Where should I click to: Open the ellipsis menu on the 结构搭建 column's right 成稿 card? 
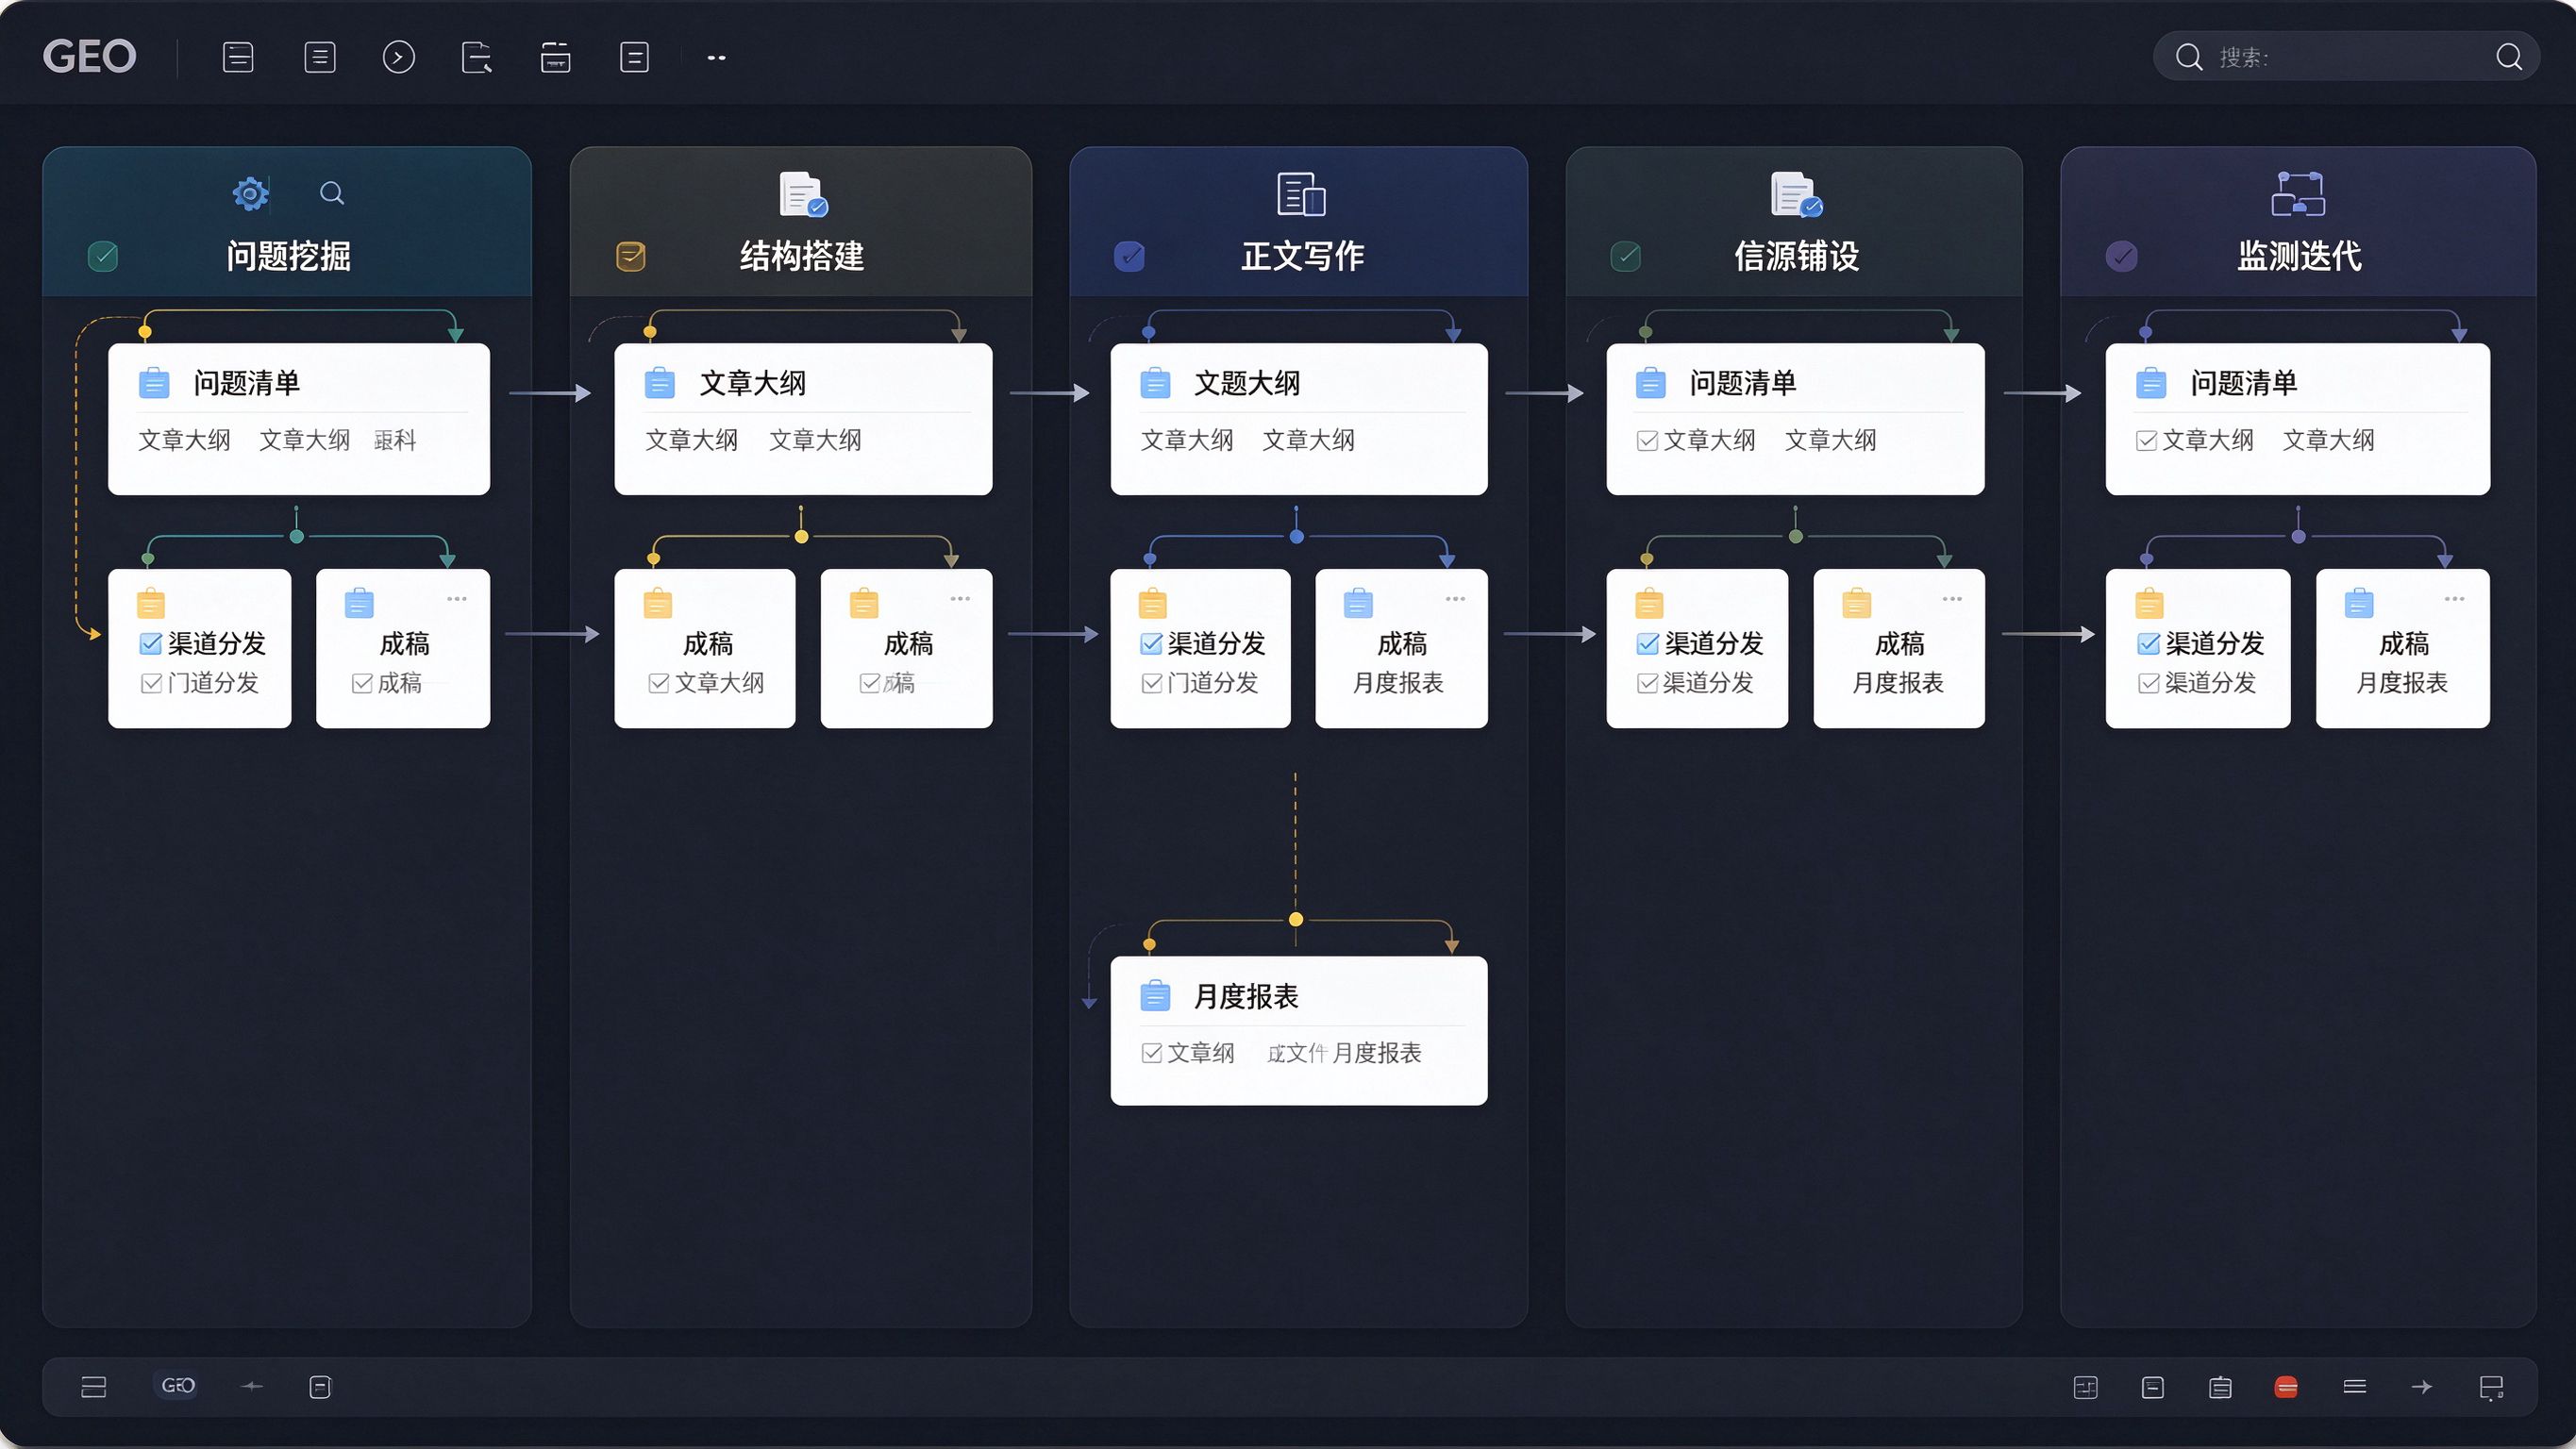[960, 599]
